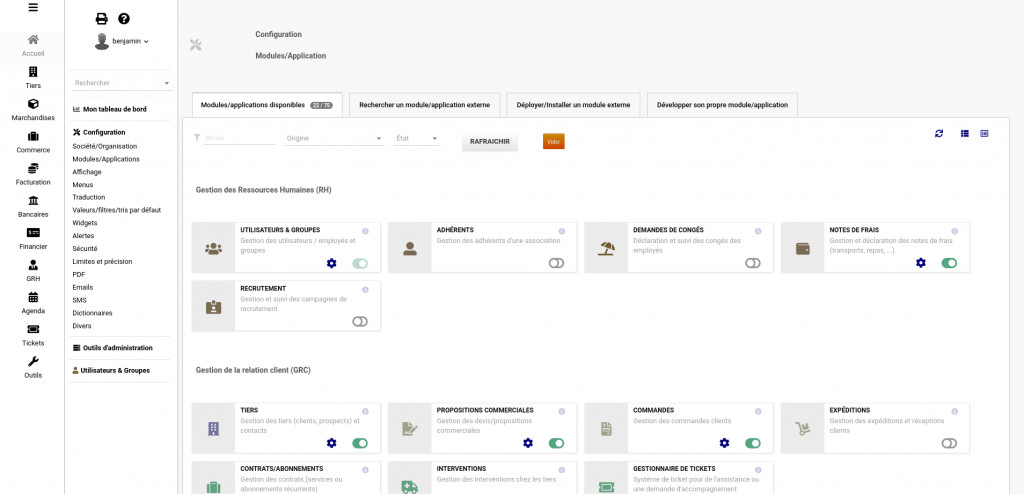The height and width of the screenshot is (494, 1024).
Task: Open Déployer/Installer un module externe tab
Action: [573, 104]
